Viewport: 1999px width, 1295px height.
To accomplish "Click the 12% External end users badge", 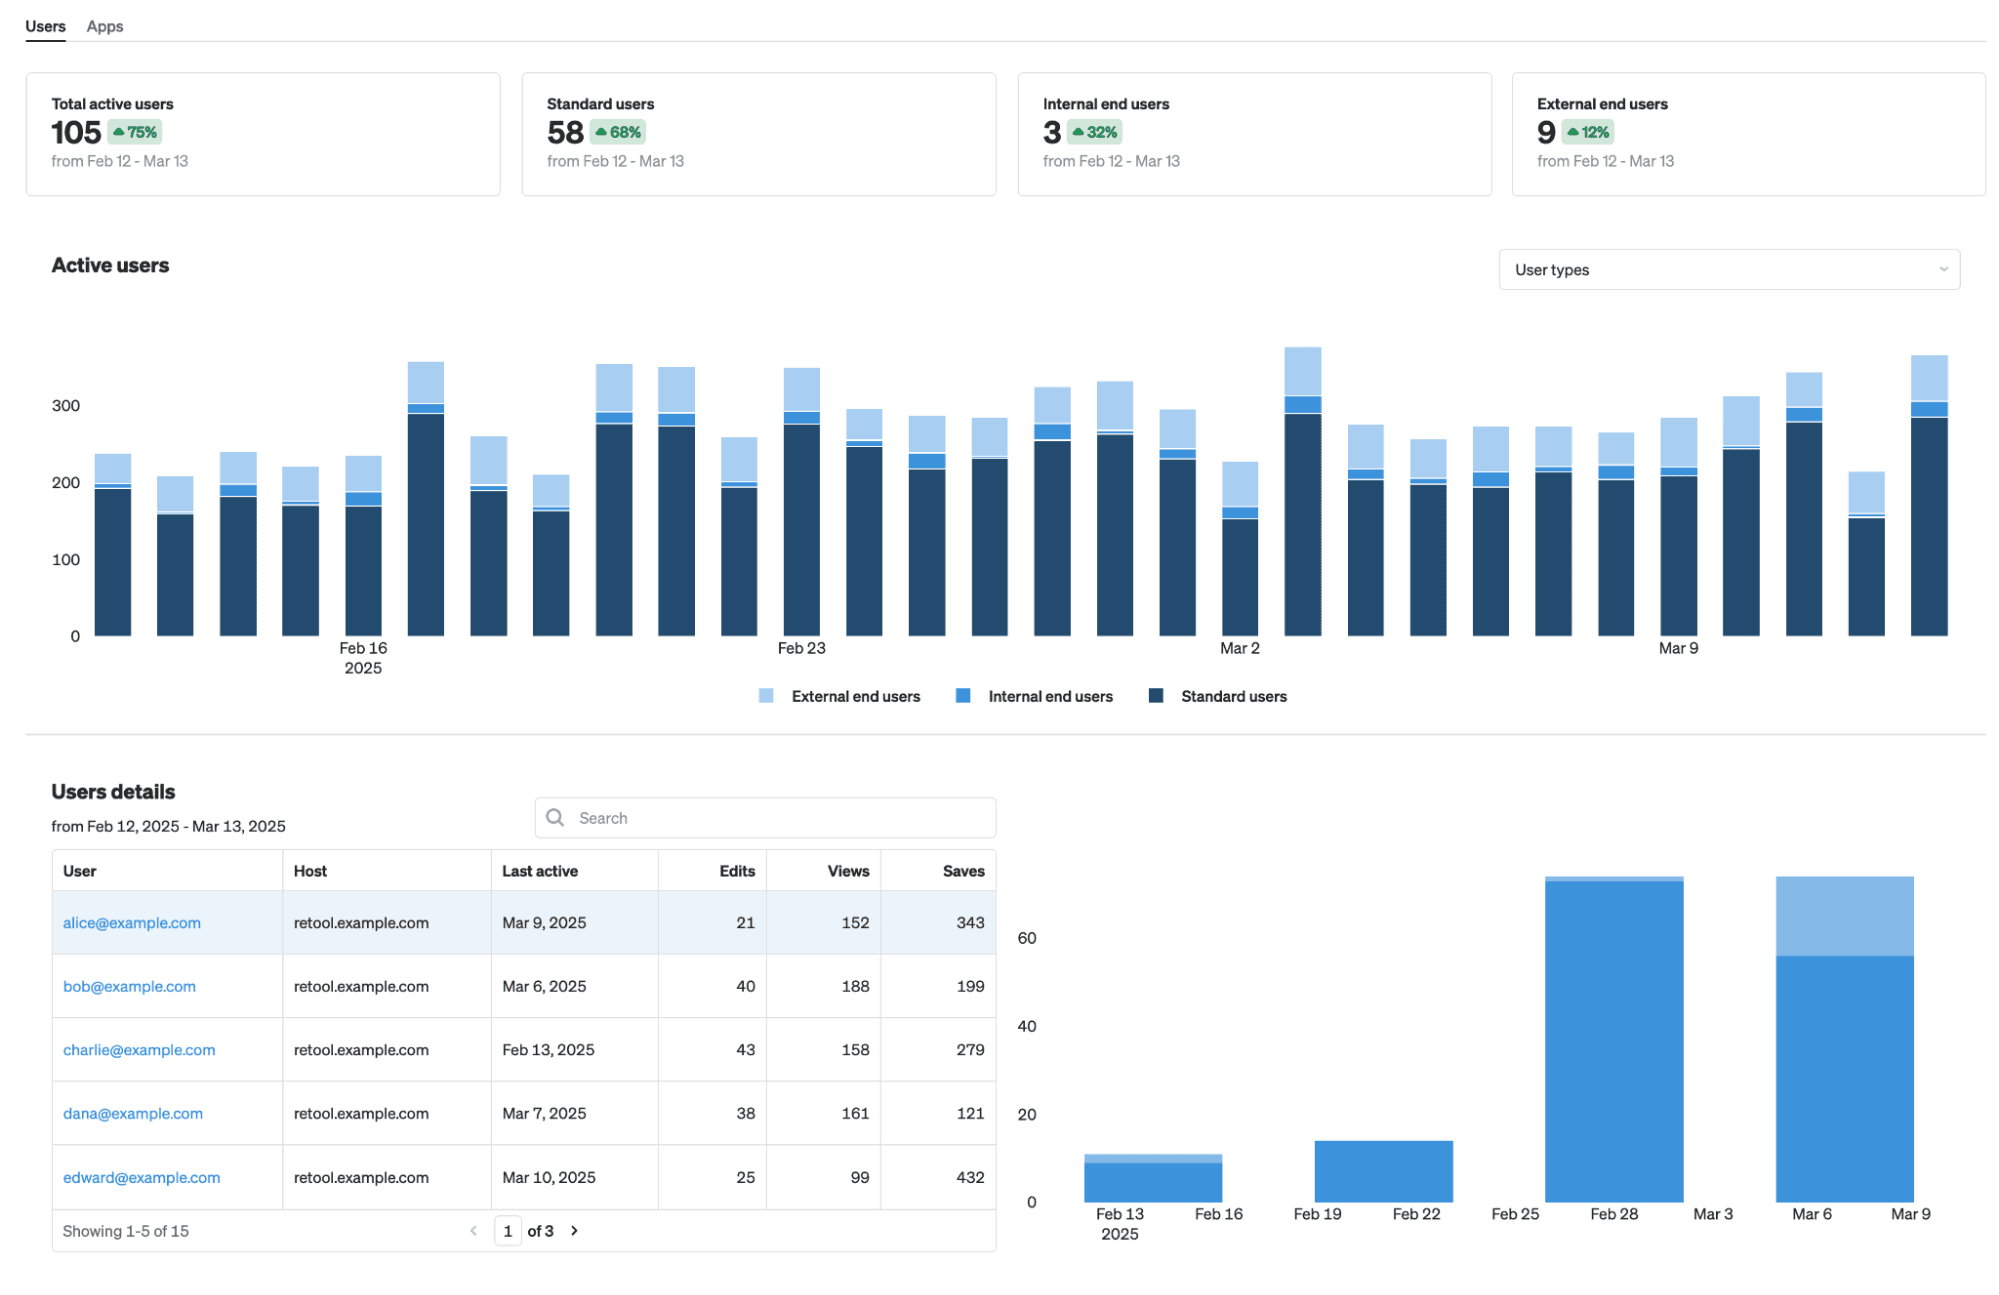I will pyautogui.click(x=1588, y=132).
